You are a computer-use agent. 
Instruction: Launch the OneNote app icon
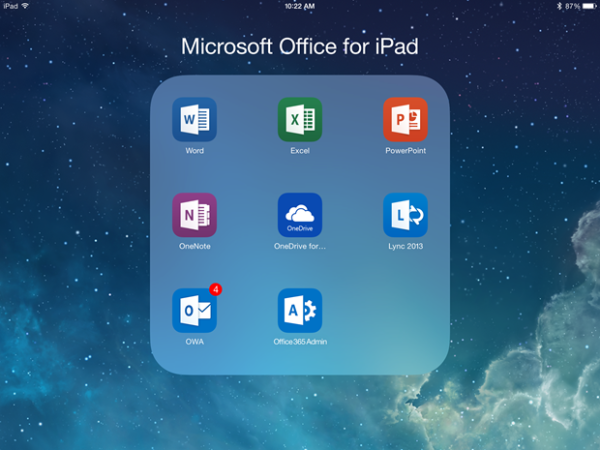click(194, 215)
